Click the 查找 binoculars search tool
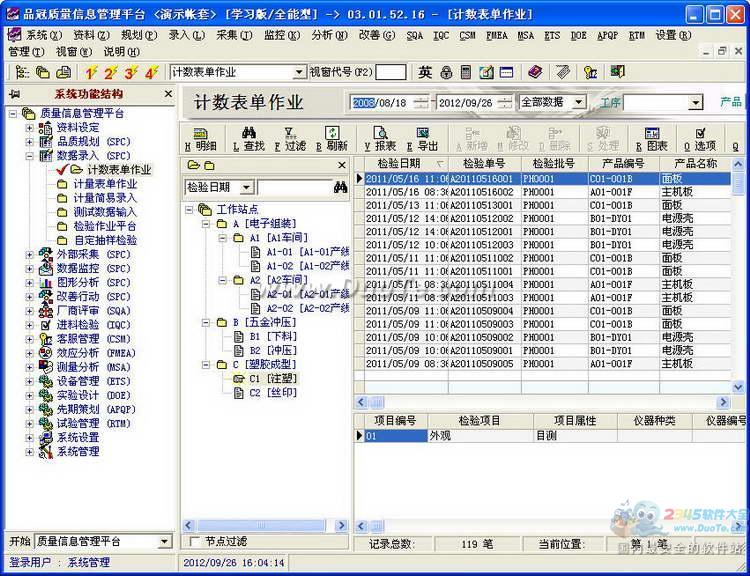750x576 pixels. click(x=249, y=140)
